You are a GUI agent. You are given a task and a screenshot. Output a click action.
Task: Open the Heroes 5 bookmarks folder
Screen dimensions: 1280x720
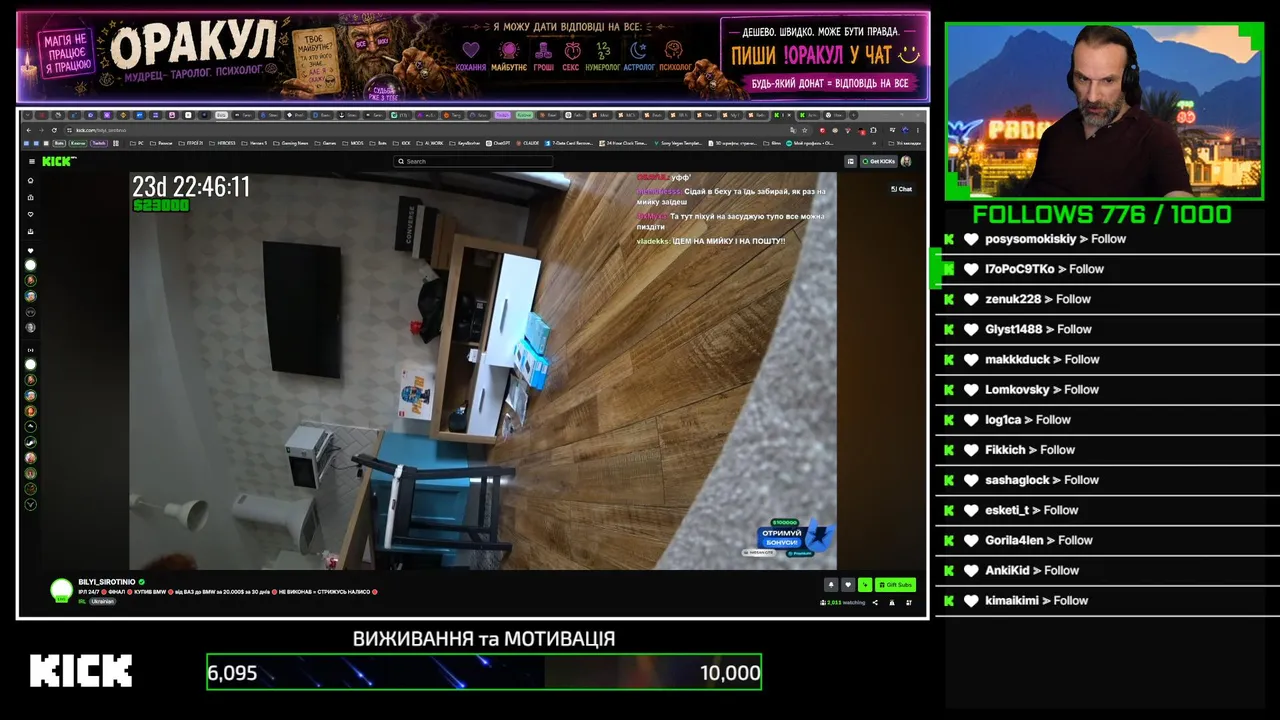click(x=255, y=143)
